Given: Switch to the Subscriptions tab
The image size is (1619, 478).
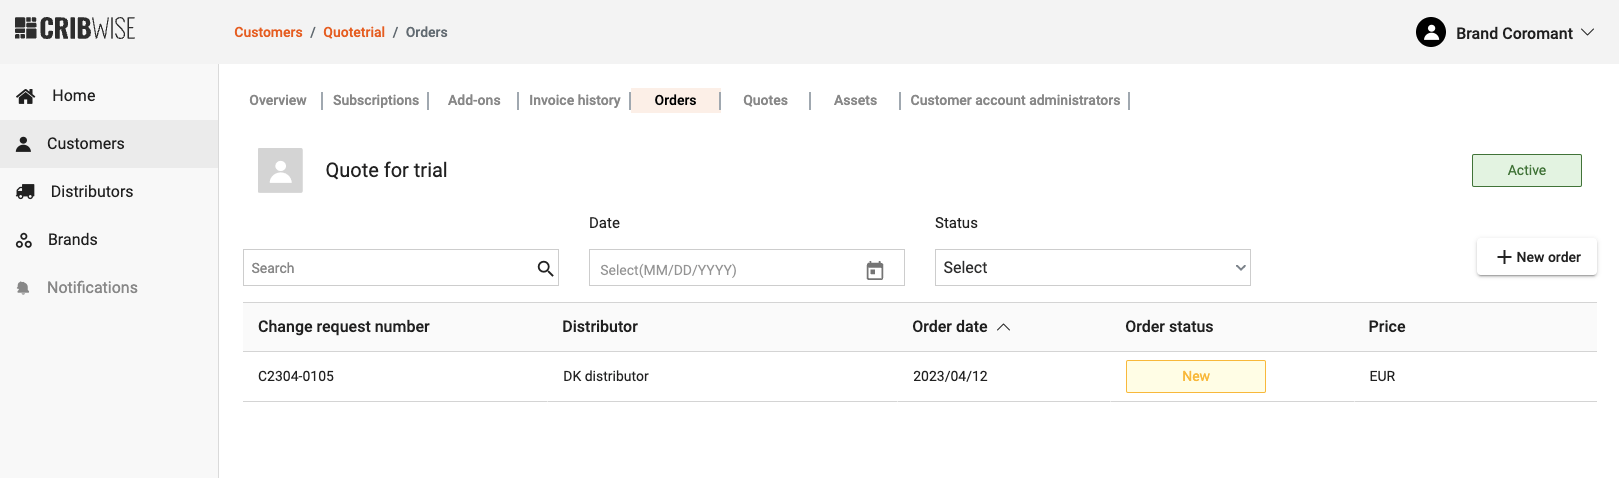Looking at the screenshot, I should click(x=376, y=100).
